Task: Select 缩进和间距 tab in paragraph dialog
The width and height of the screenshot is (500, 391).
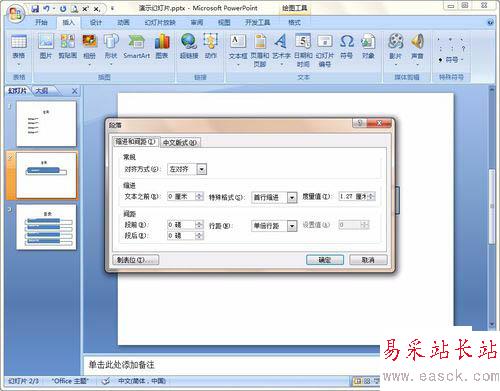Action: pyautogui.click(x=135, y=142)
